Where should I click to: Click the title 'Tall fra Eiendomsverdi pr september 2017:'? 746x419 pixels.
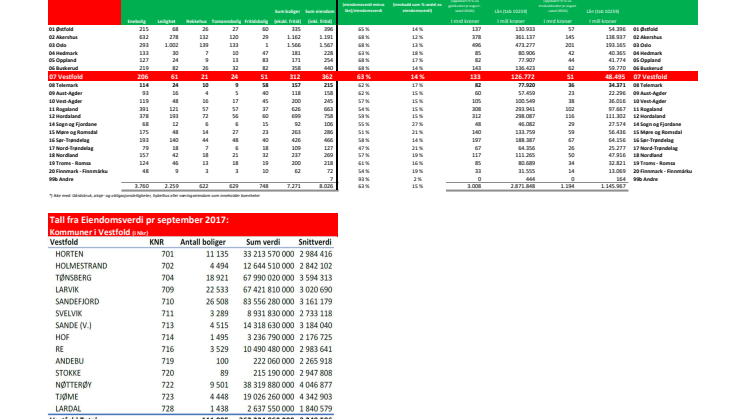(x=139, y=220)
